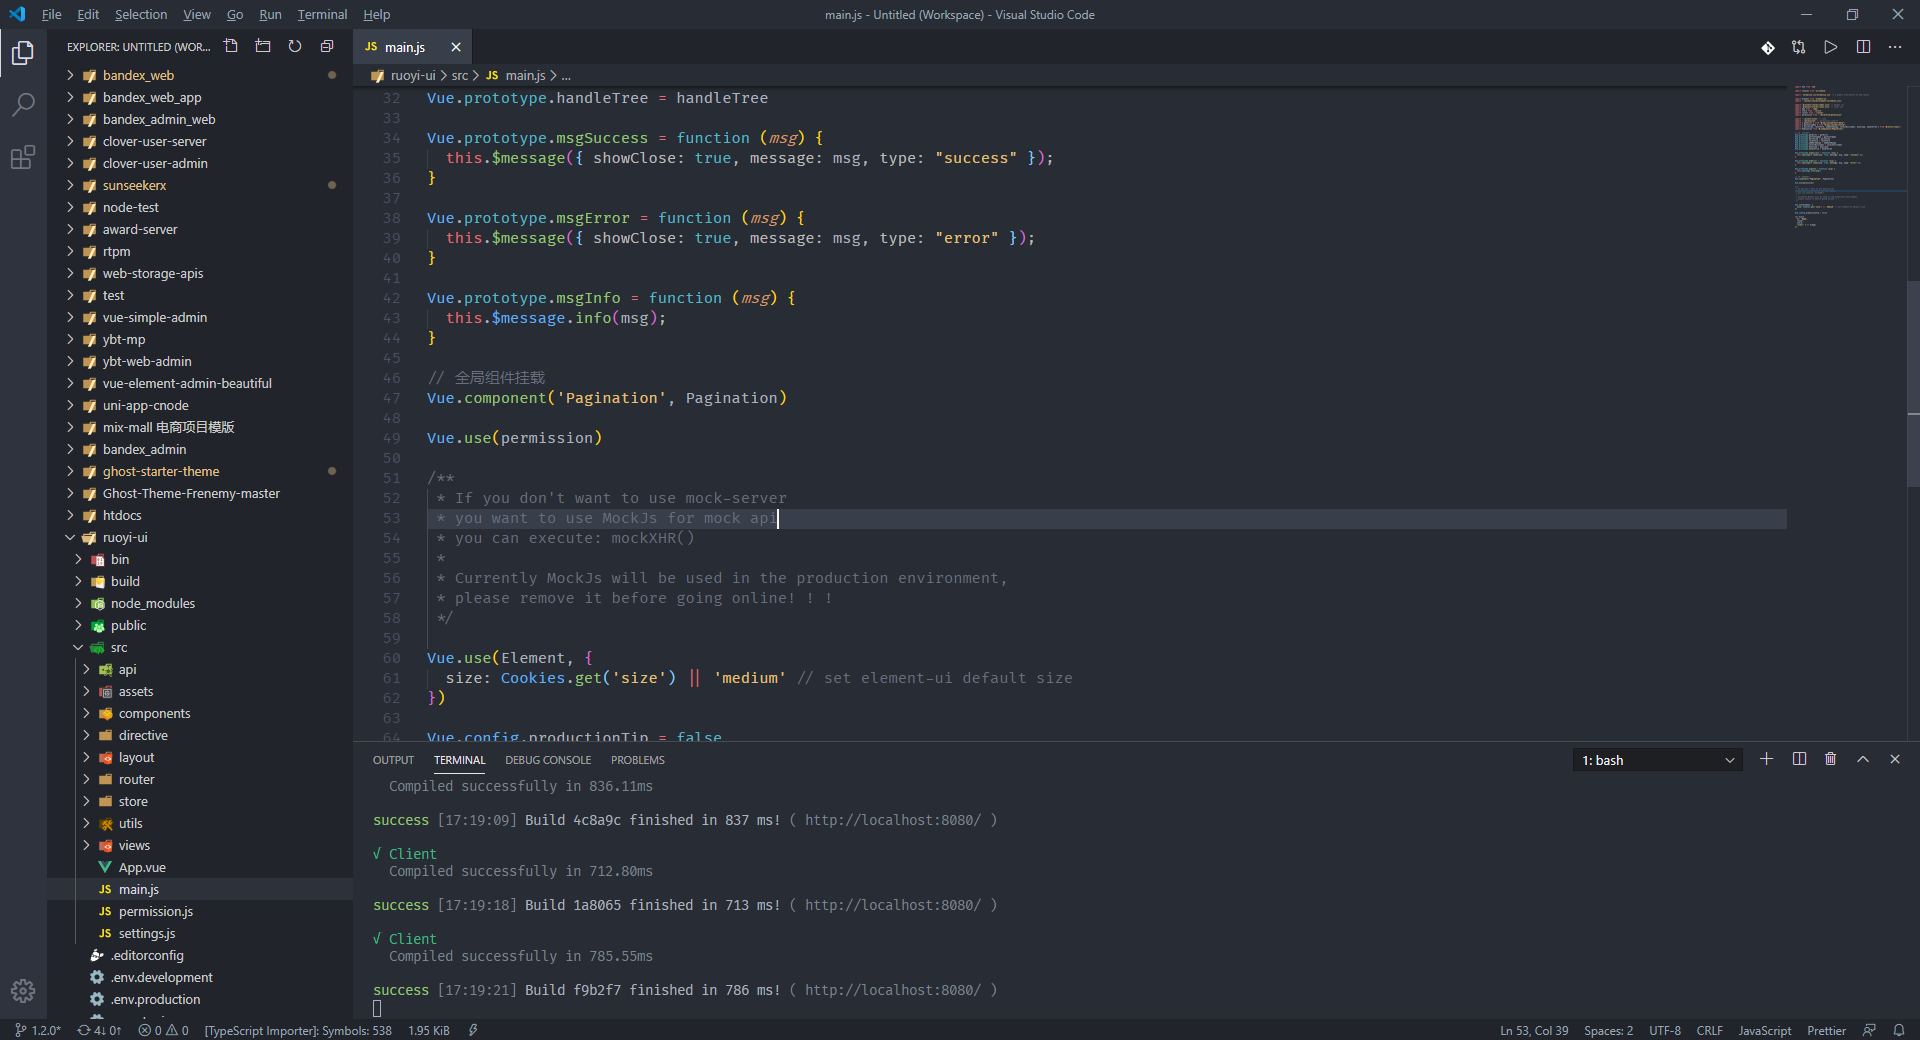Switch to the Problems panel tab
1920x1040 pixels.
pos(637,761)
